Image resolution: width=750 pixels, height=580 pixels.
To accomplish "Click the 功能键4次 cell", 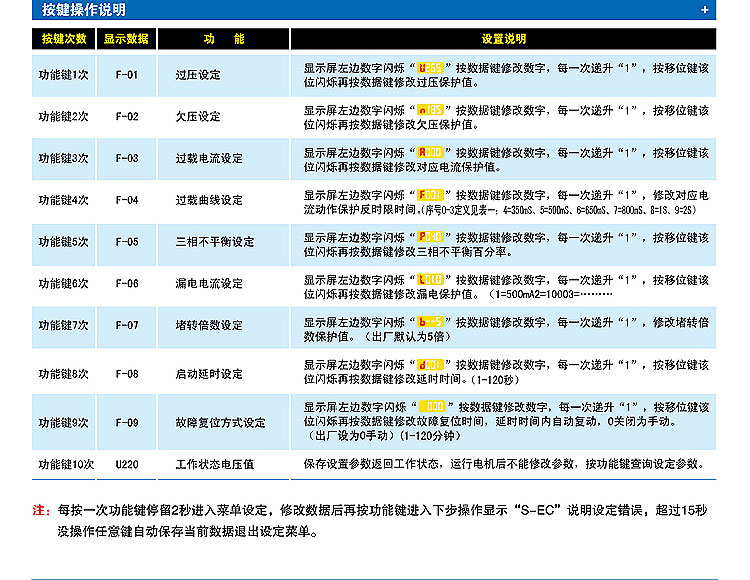I will click(x=64, y=200).
